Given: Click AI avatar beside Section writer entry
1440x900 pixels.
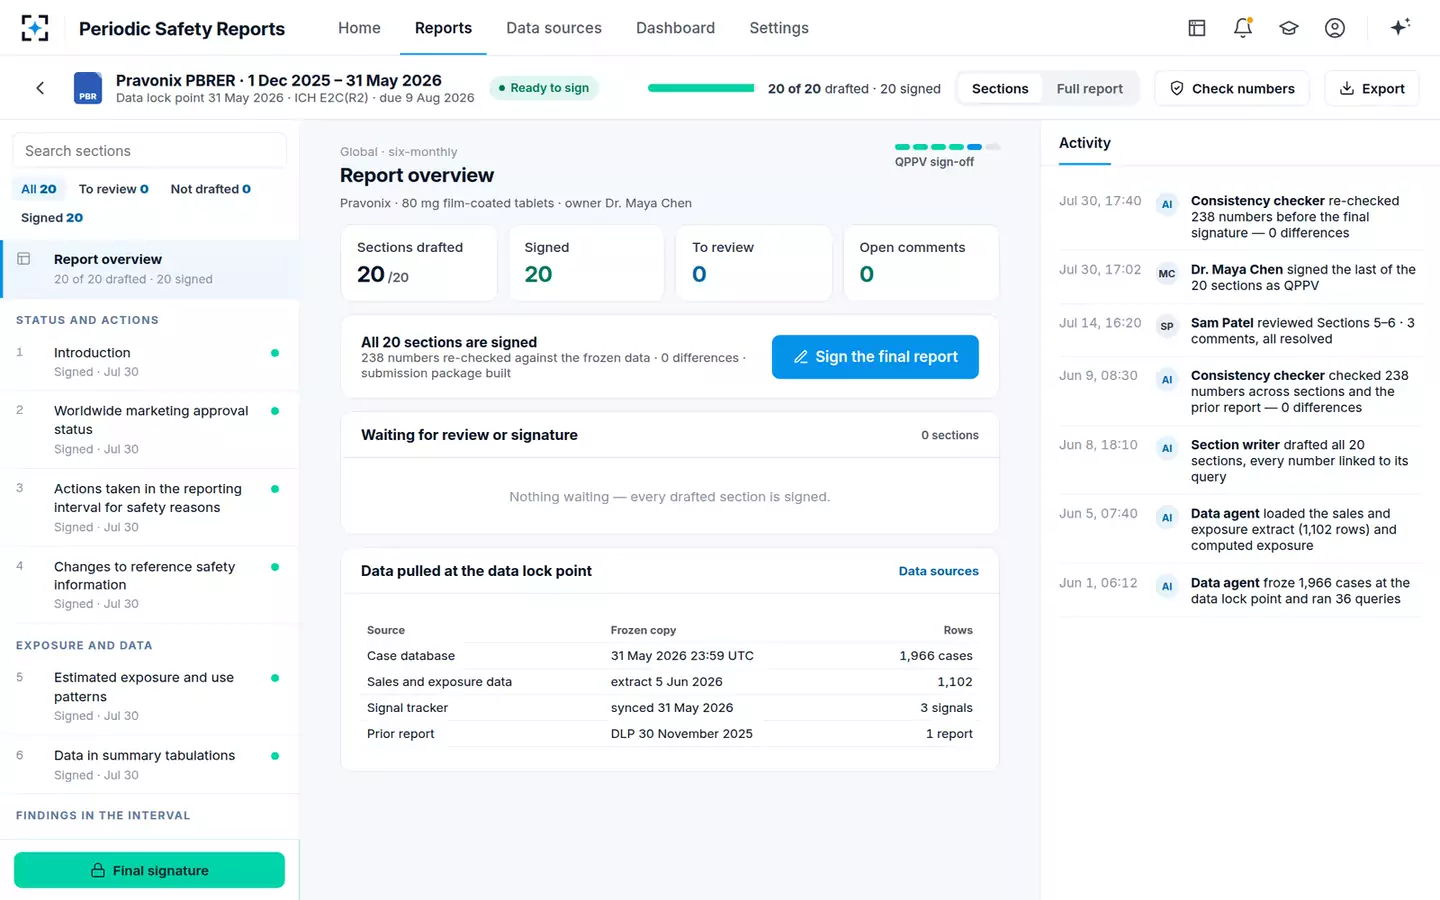Looking at the screenshot, I should click(1166, 448).
